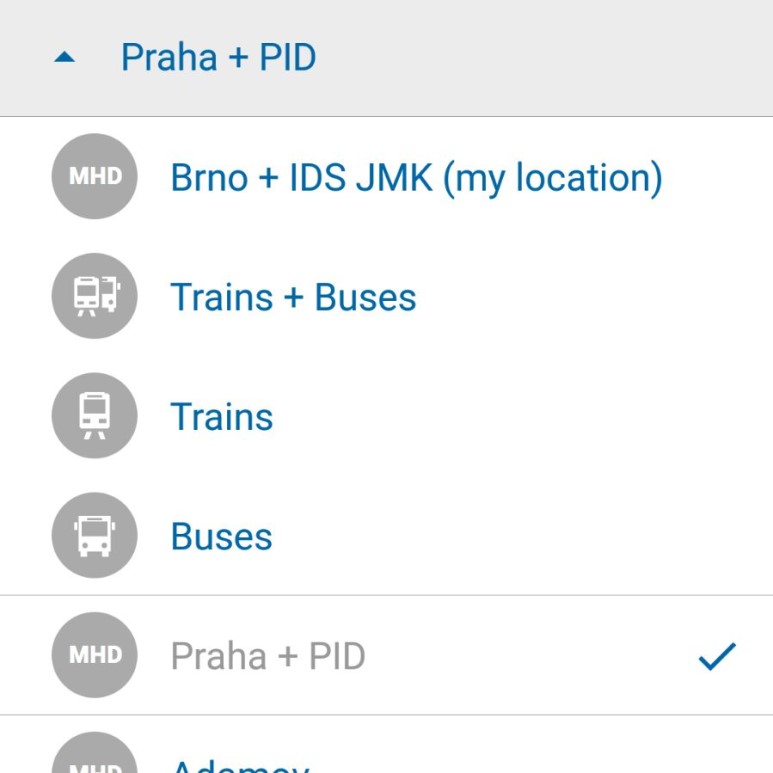Collapse the Praha + PID dropdown arrow
Viewport: 773px width, 773px height.
pos(65,58)
